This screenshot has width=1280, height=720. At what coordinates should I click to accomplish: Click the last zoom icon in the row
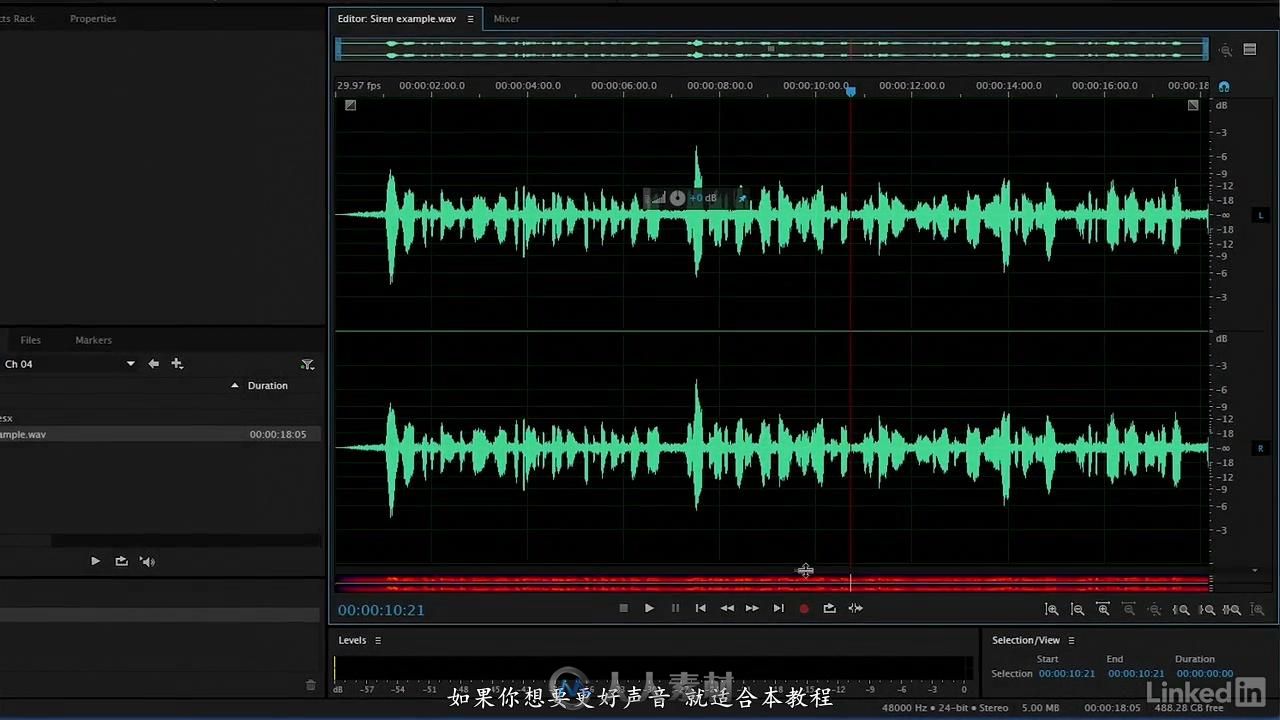click(1258, 609)
